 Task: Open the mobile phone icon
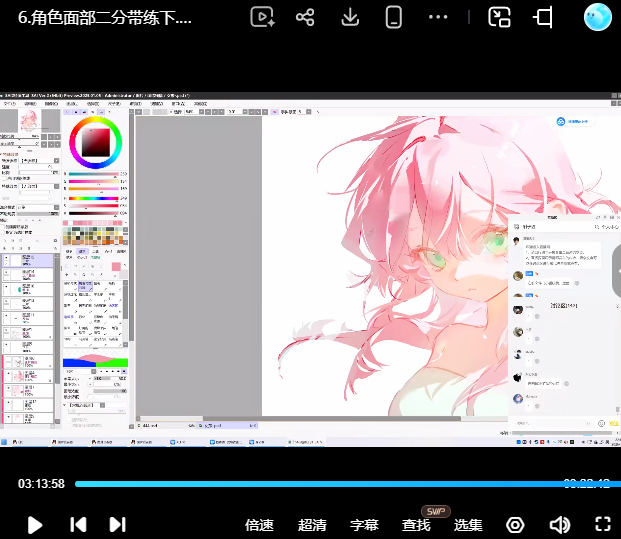394,17
